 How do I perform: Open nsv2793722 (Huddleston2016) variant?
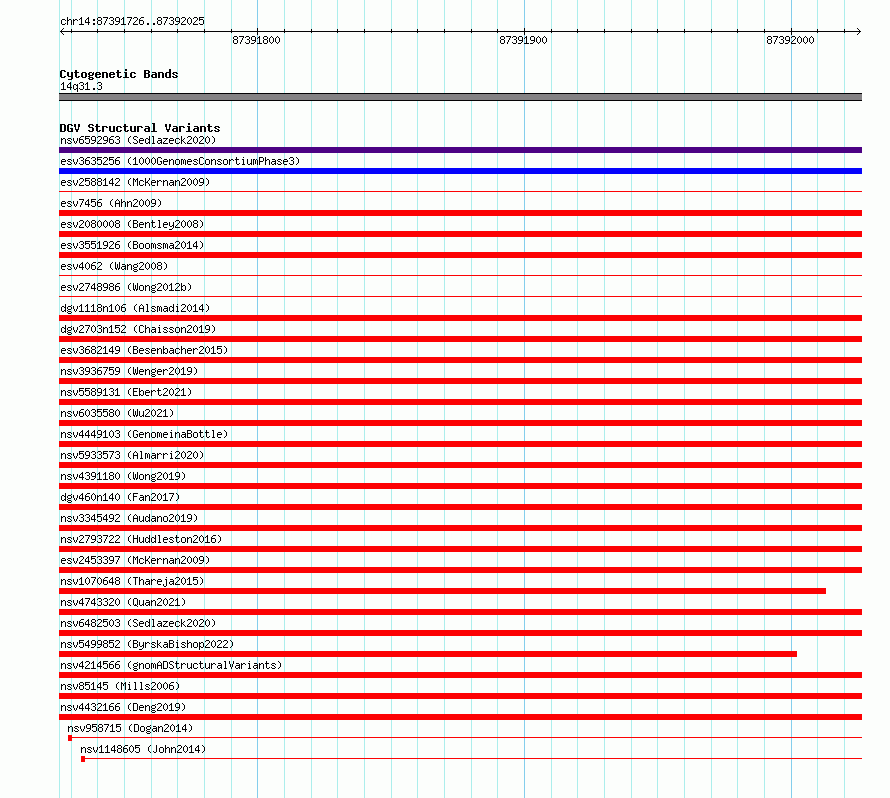(x=141, y=539)
